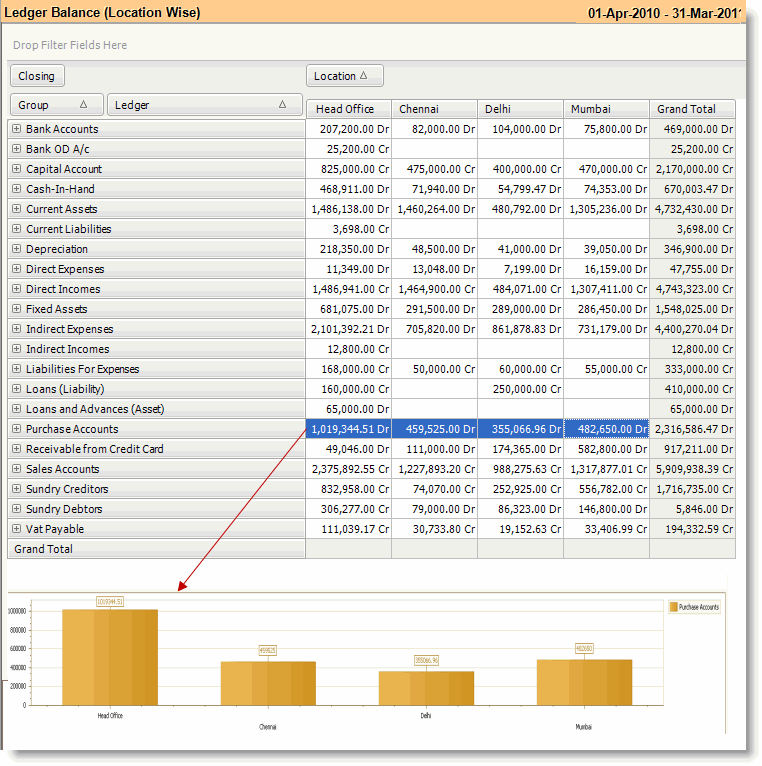The image size is (762, 766).
Task: Expand the Vat Payable group
Action: [16, 529]
